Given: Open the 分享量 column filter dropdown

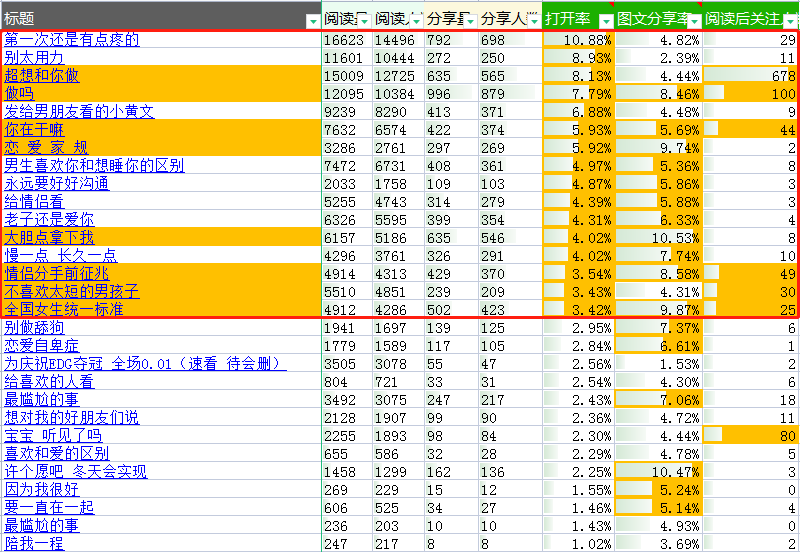Looking at the screenshot, I should click(470, 21).
